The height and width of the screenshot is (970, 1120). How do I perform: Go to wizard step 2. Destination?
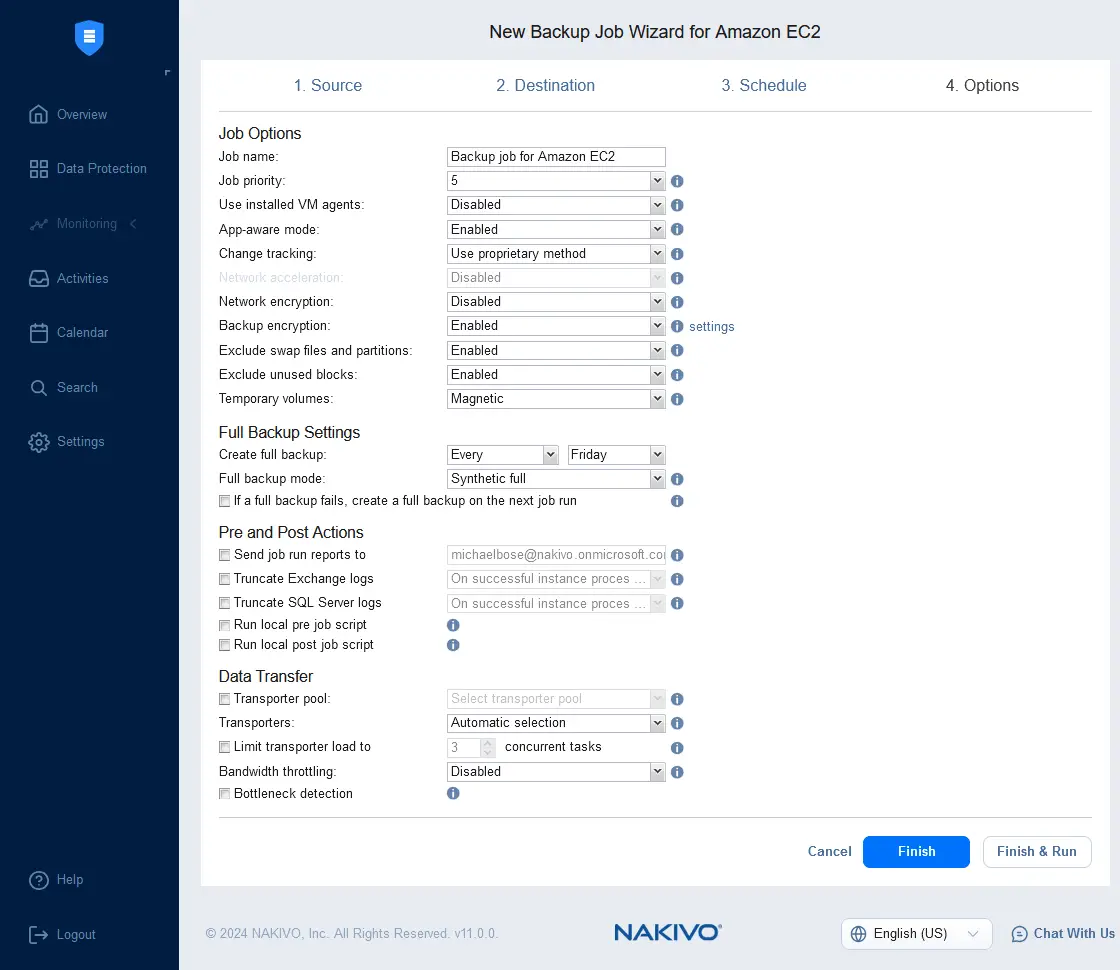point(546,86)
